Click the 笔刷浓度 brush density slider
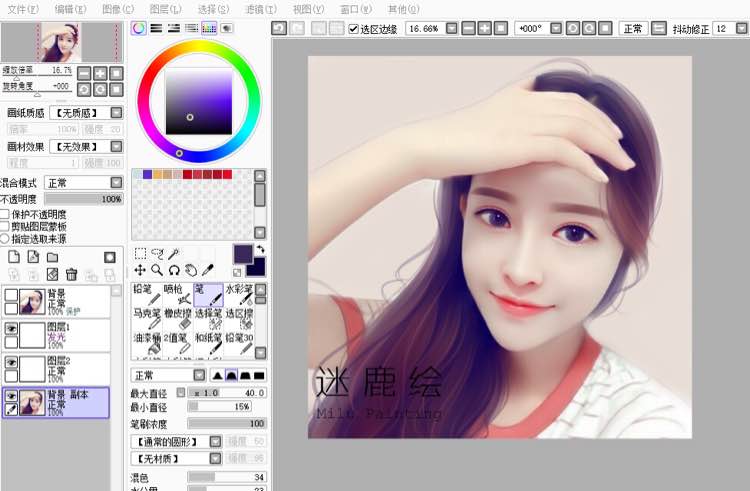 tap(226, 423)
